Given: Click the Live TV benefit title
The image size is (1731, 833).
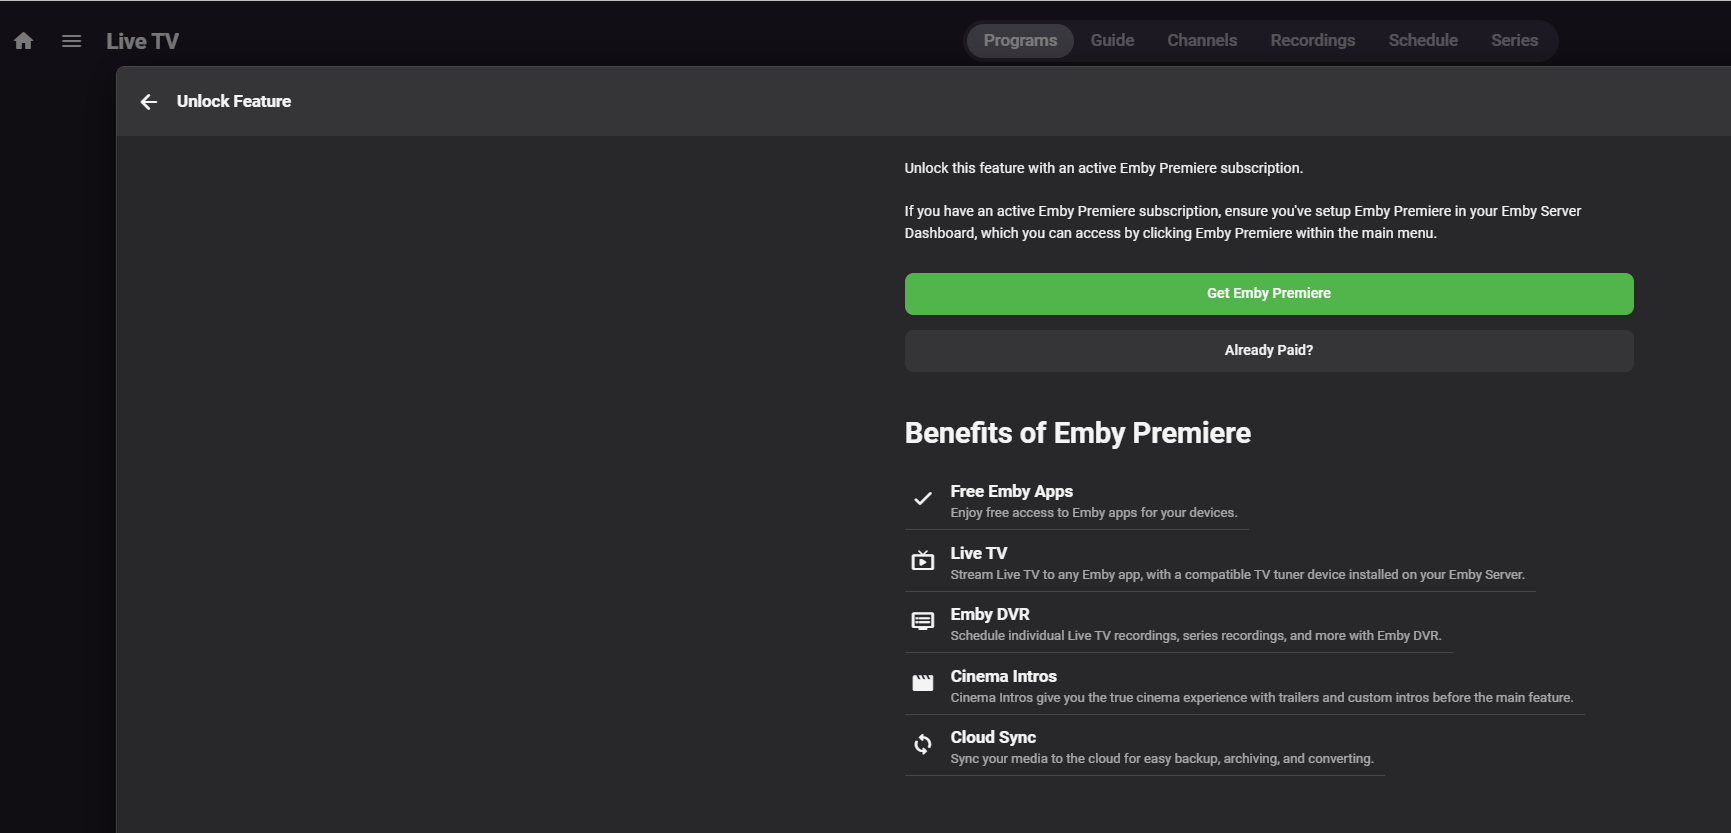Looking at the screenshot, I should click(979, 553).
